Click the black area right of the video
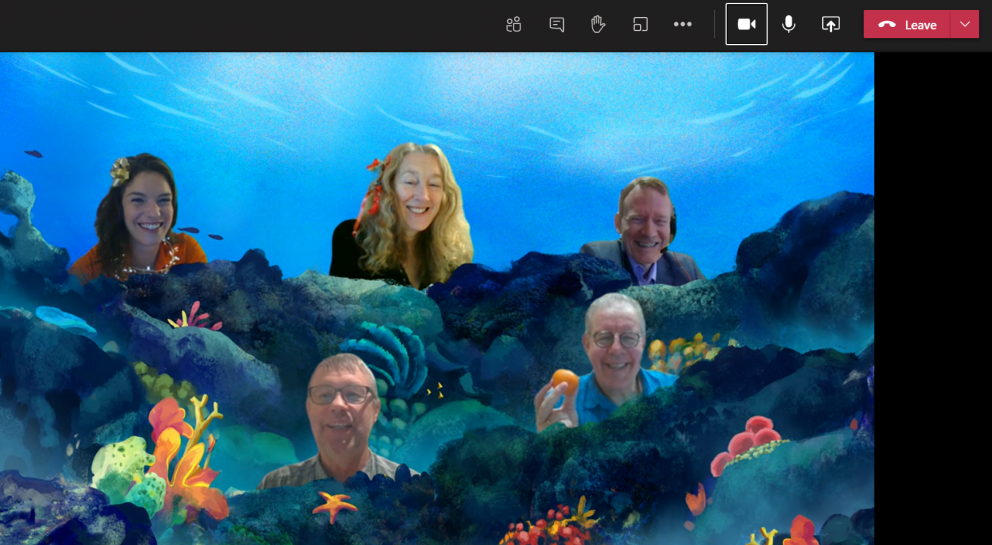 (x=932, y=300)
